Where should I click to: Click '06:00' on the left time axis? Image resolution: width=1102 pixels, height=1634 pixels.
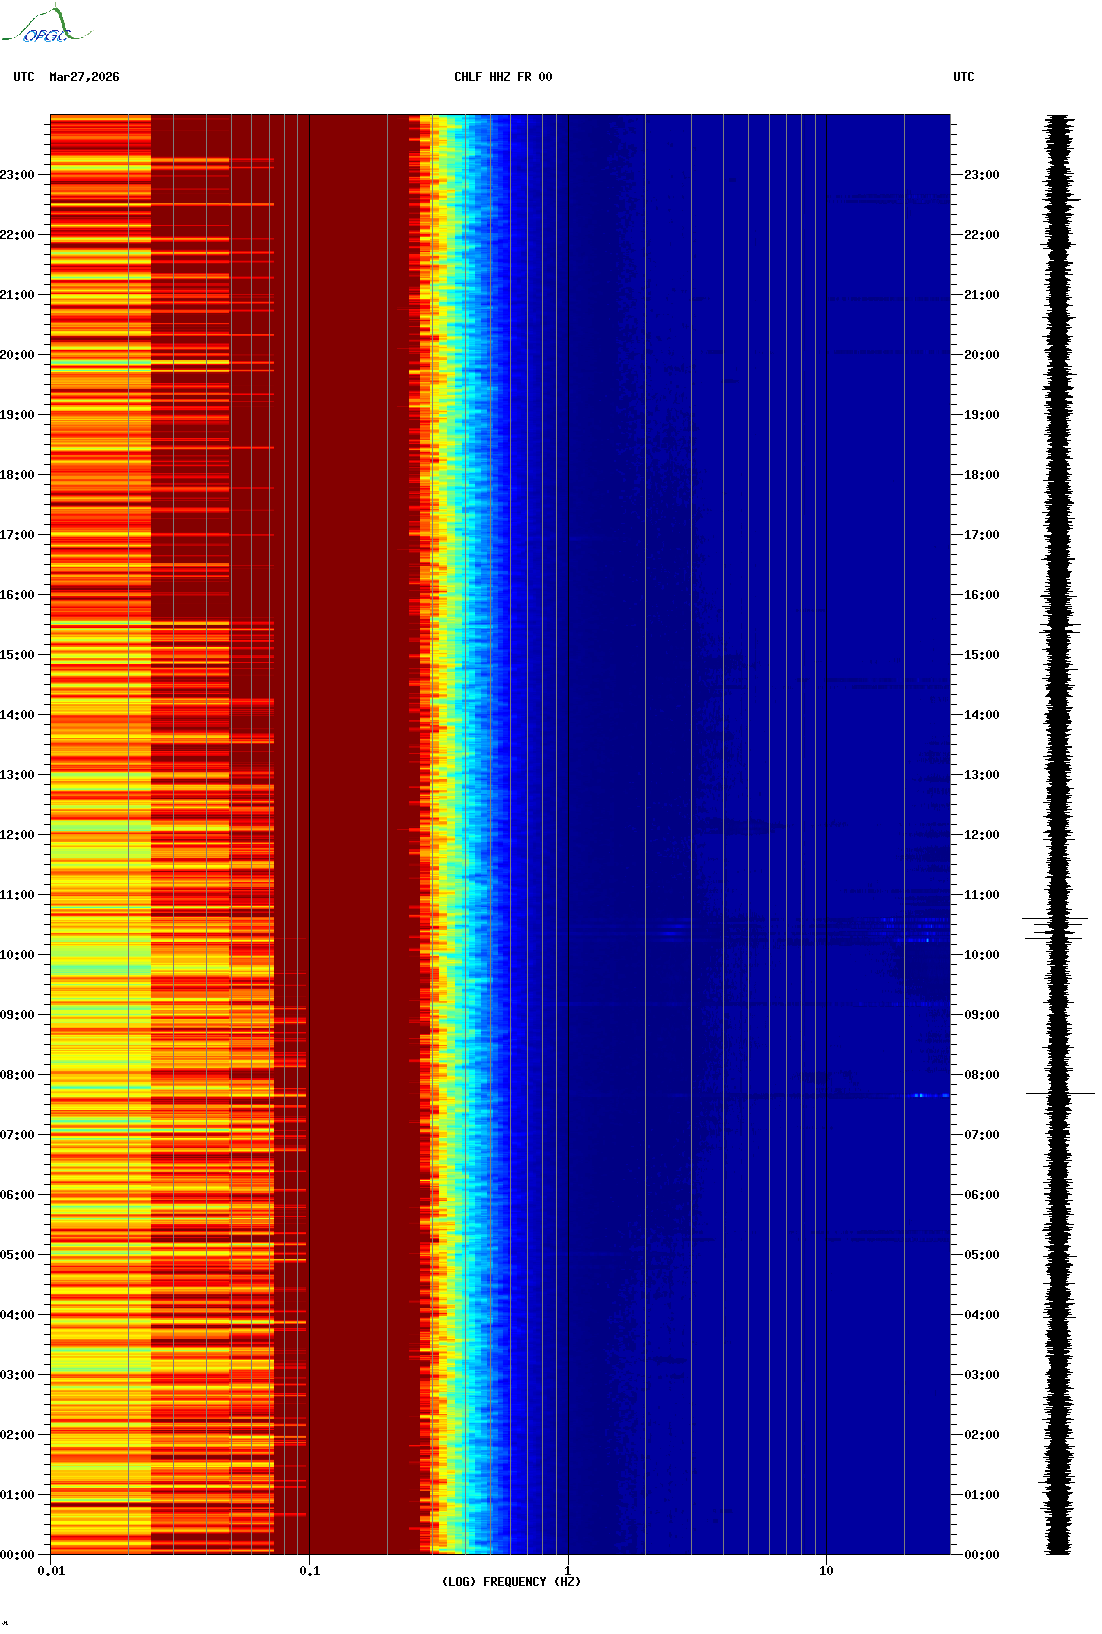[17, 1195]
